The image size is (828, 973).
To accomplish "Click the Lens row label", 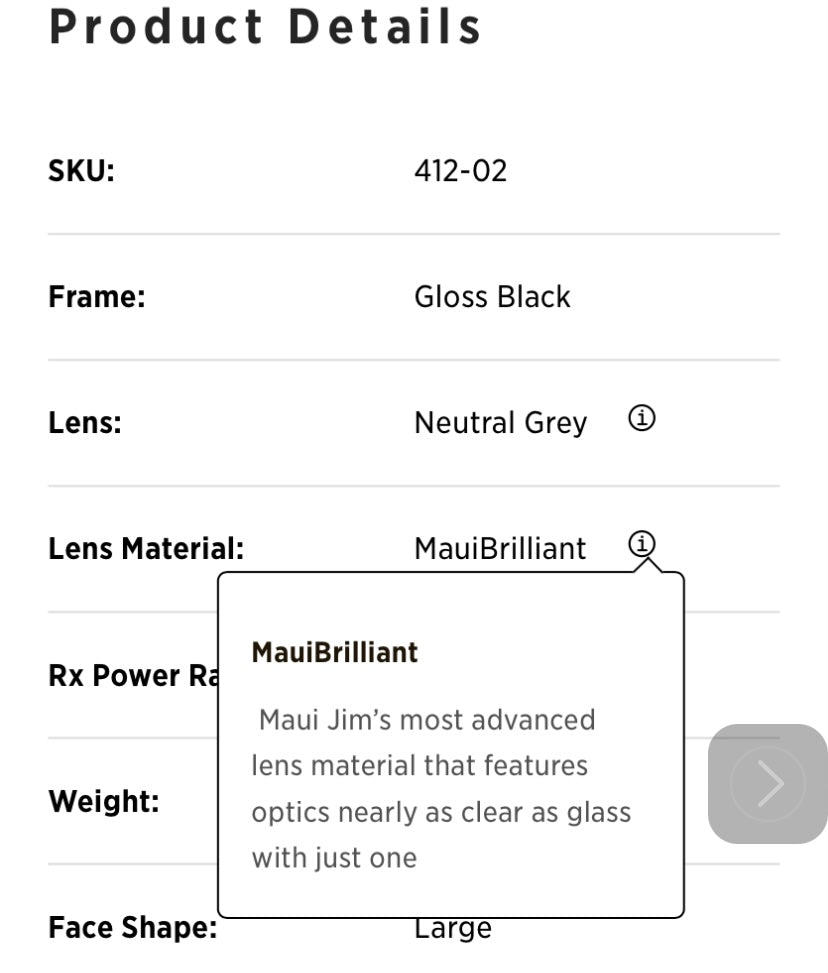I will point(84,423).
